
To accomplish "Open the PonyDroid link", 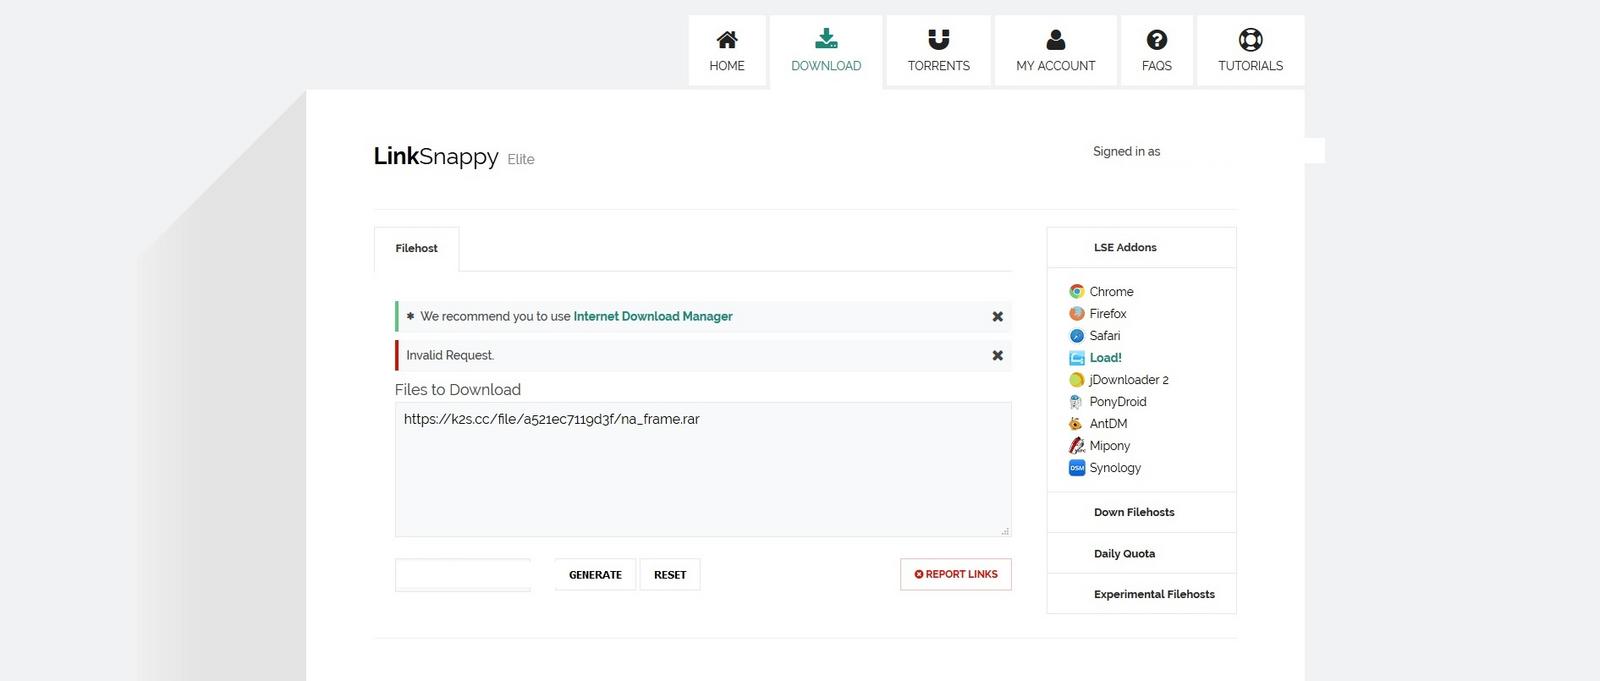I will [x=1118, y=401].
